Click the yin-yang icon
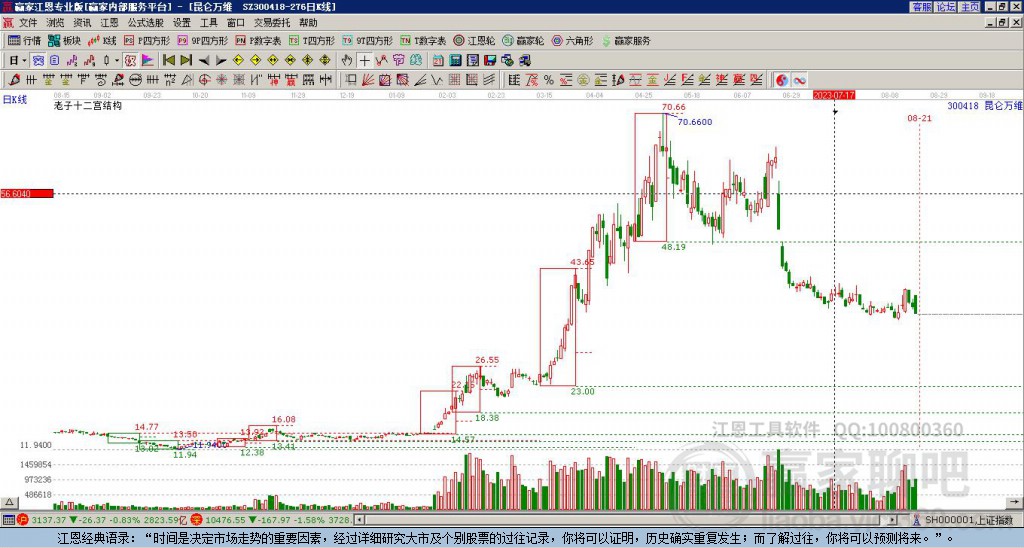Image resolution: width=1024 pixels, height=548 pixels. pyautogui.click(x=782, y=80)
